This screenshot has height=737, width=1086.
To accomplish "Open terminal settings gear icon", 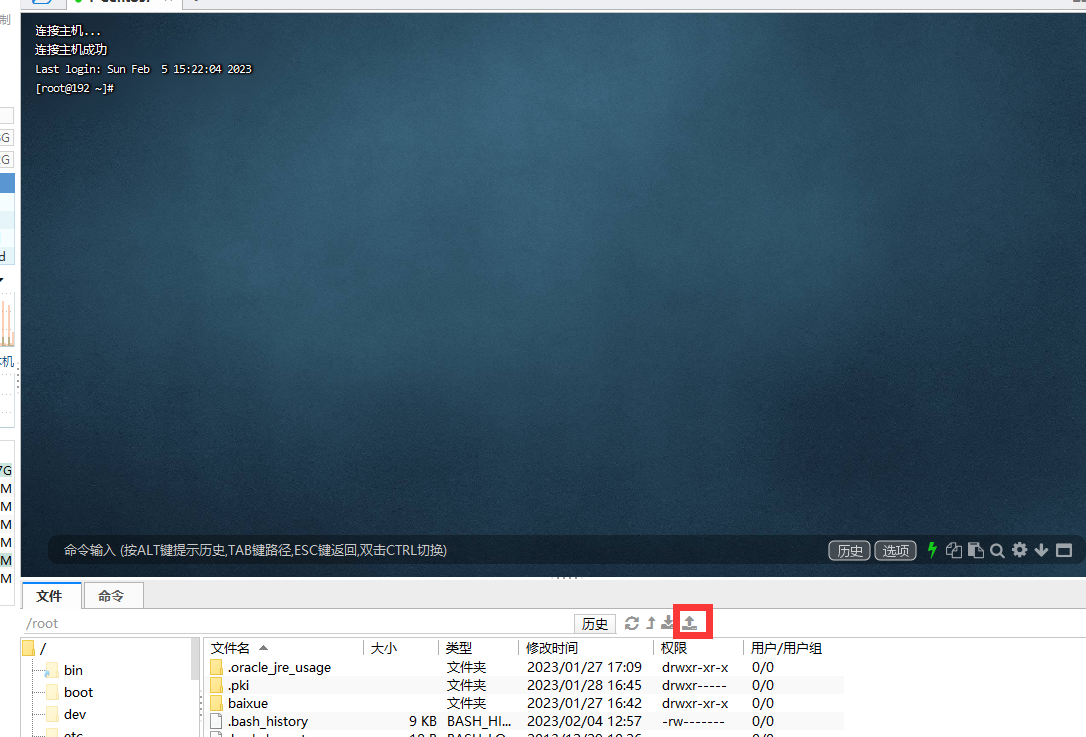I will tap(1020, 550).
